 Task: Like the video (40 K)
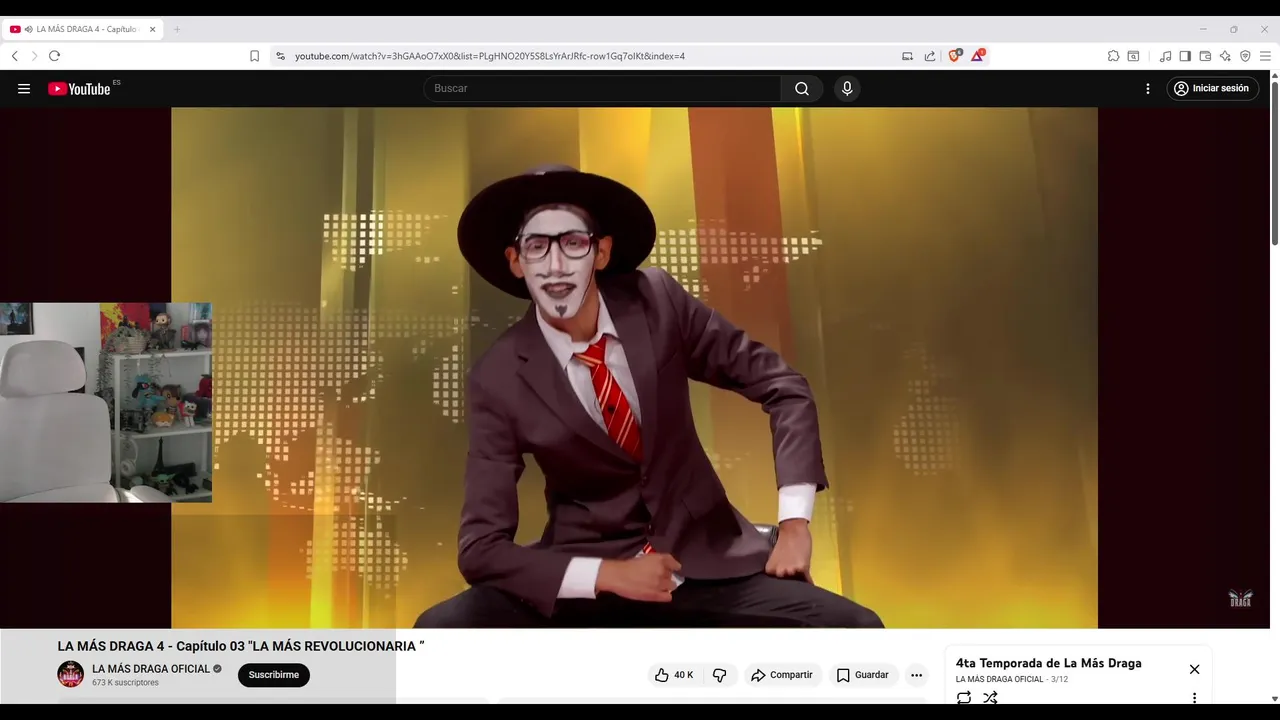674,675
